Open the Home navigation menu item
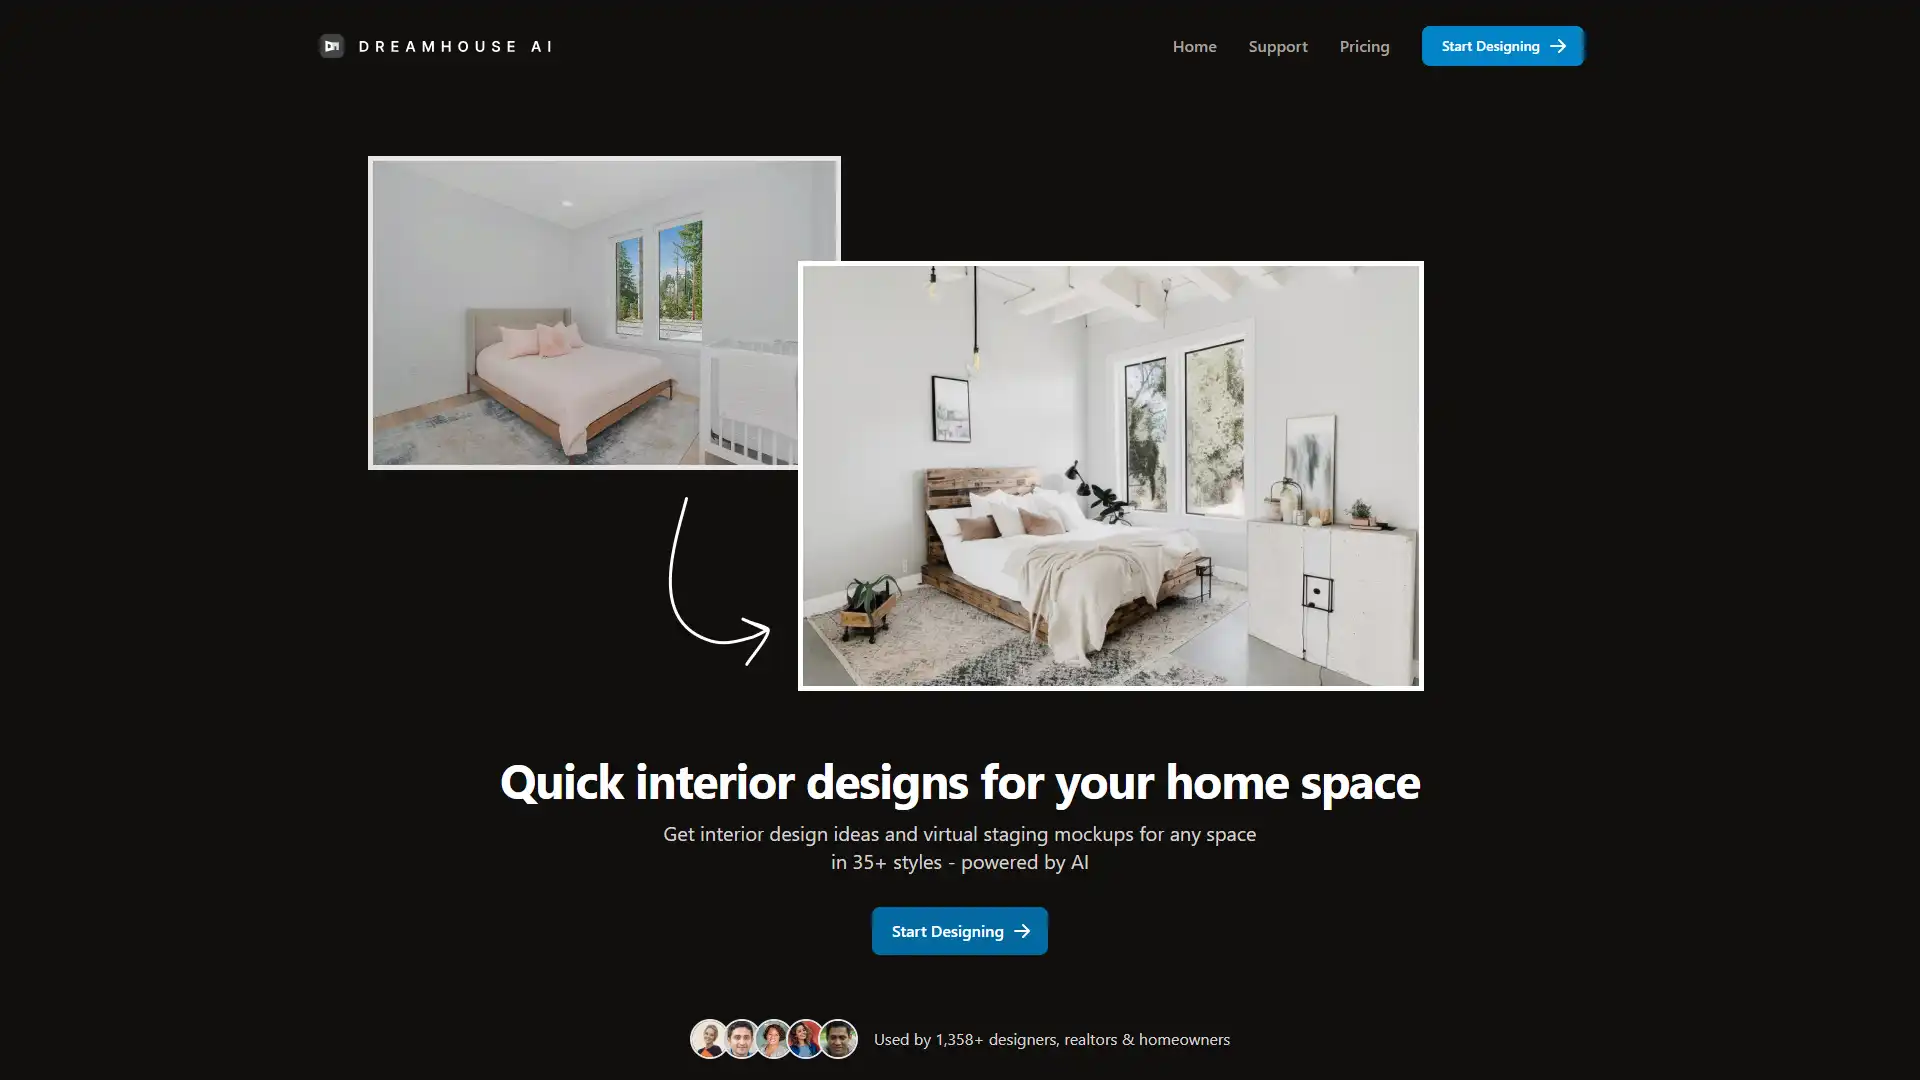Screen dimensions: 1920x1080 (1193, 45)
